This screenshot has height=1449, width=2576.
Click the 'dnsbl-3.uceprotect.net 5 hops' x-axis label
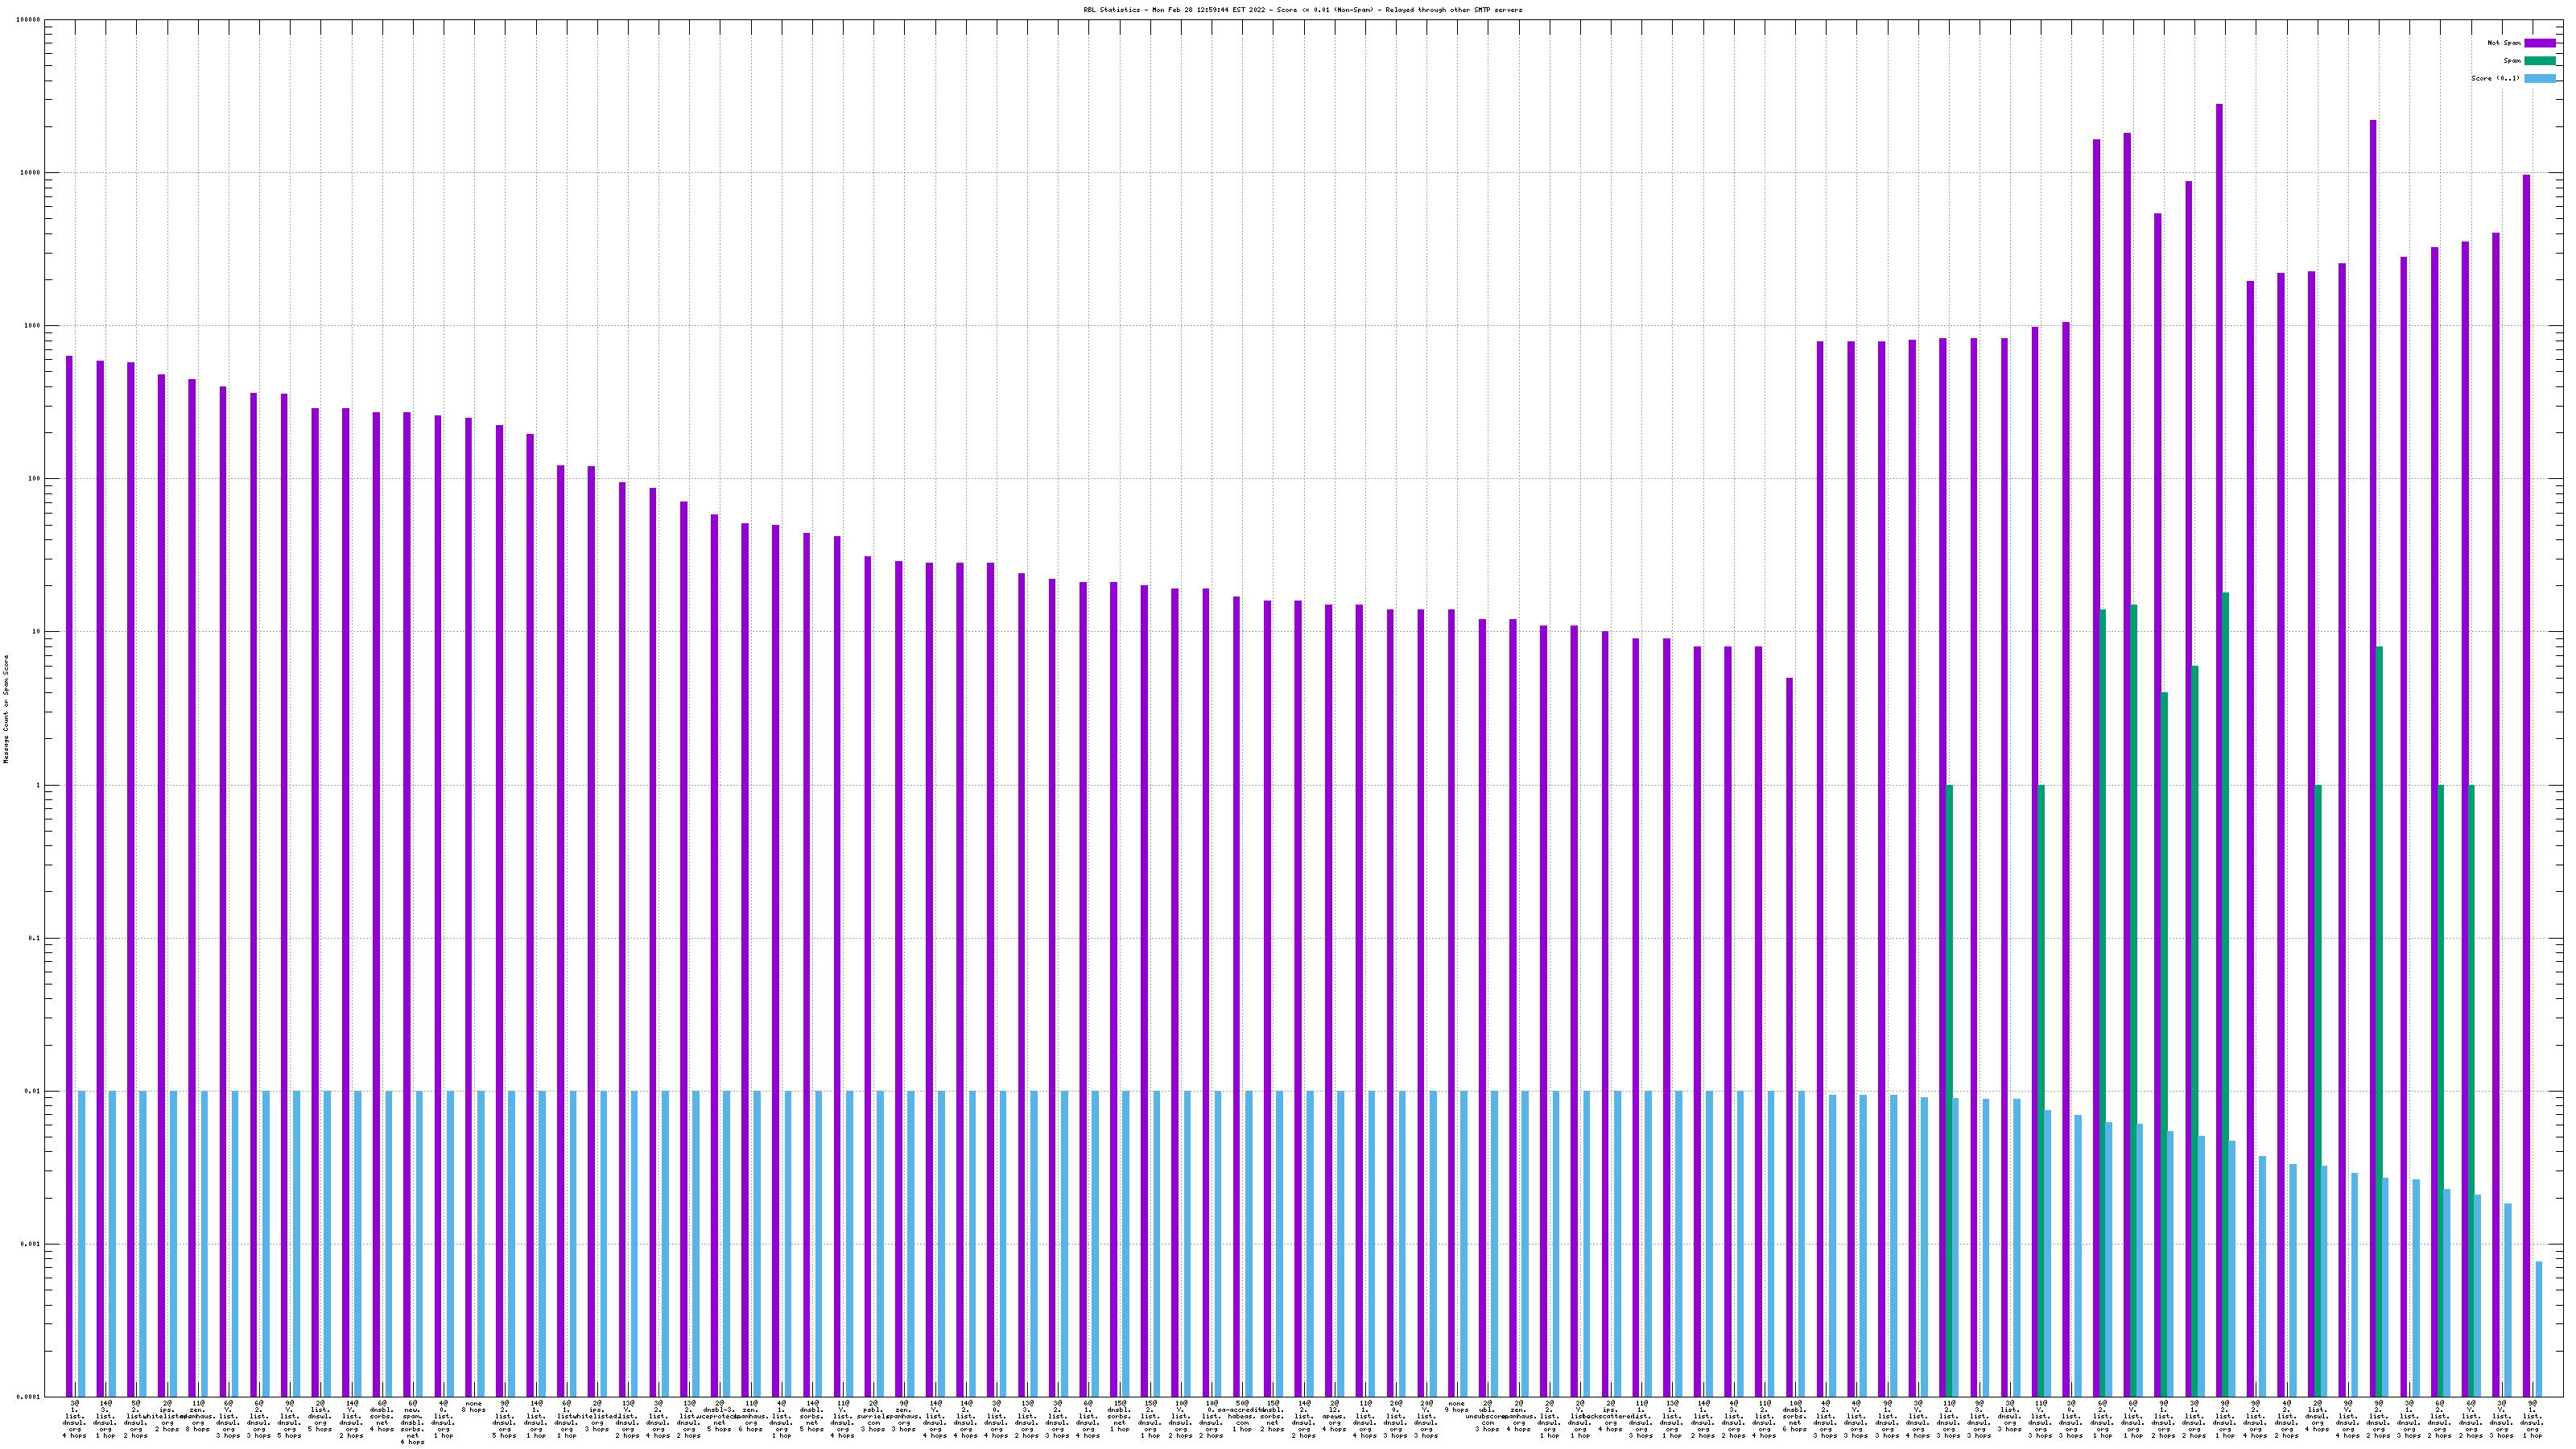pyautogui.click(x=719, y=1415)
